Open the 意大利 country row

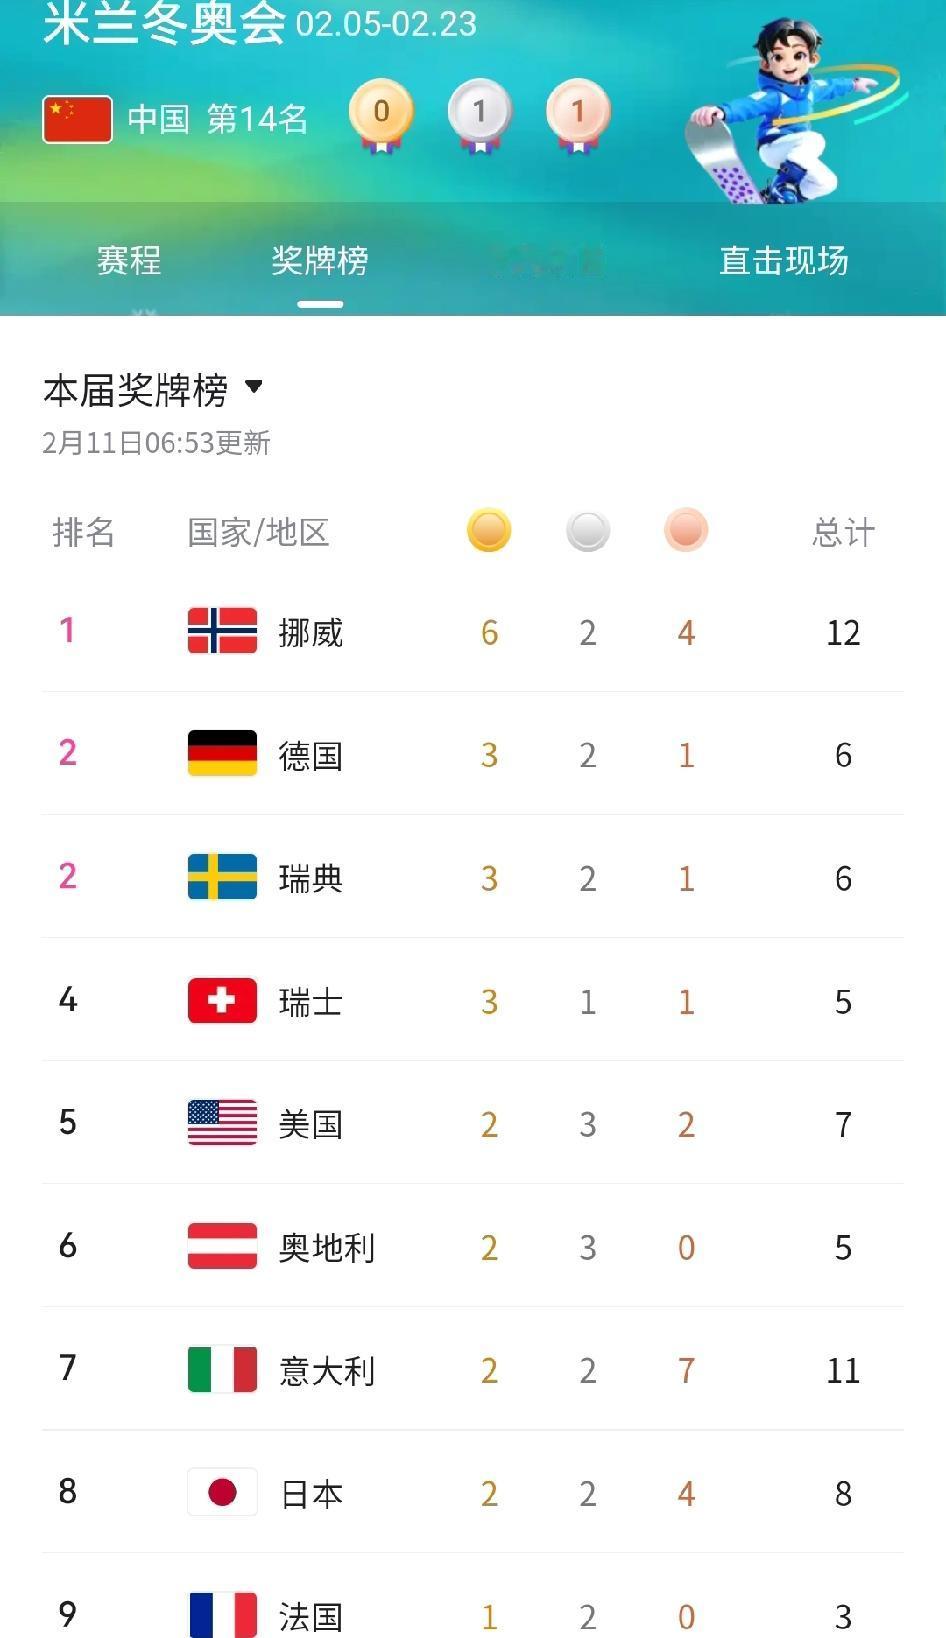click(473, 1370)
